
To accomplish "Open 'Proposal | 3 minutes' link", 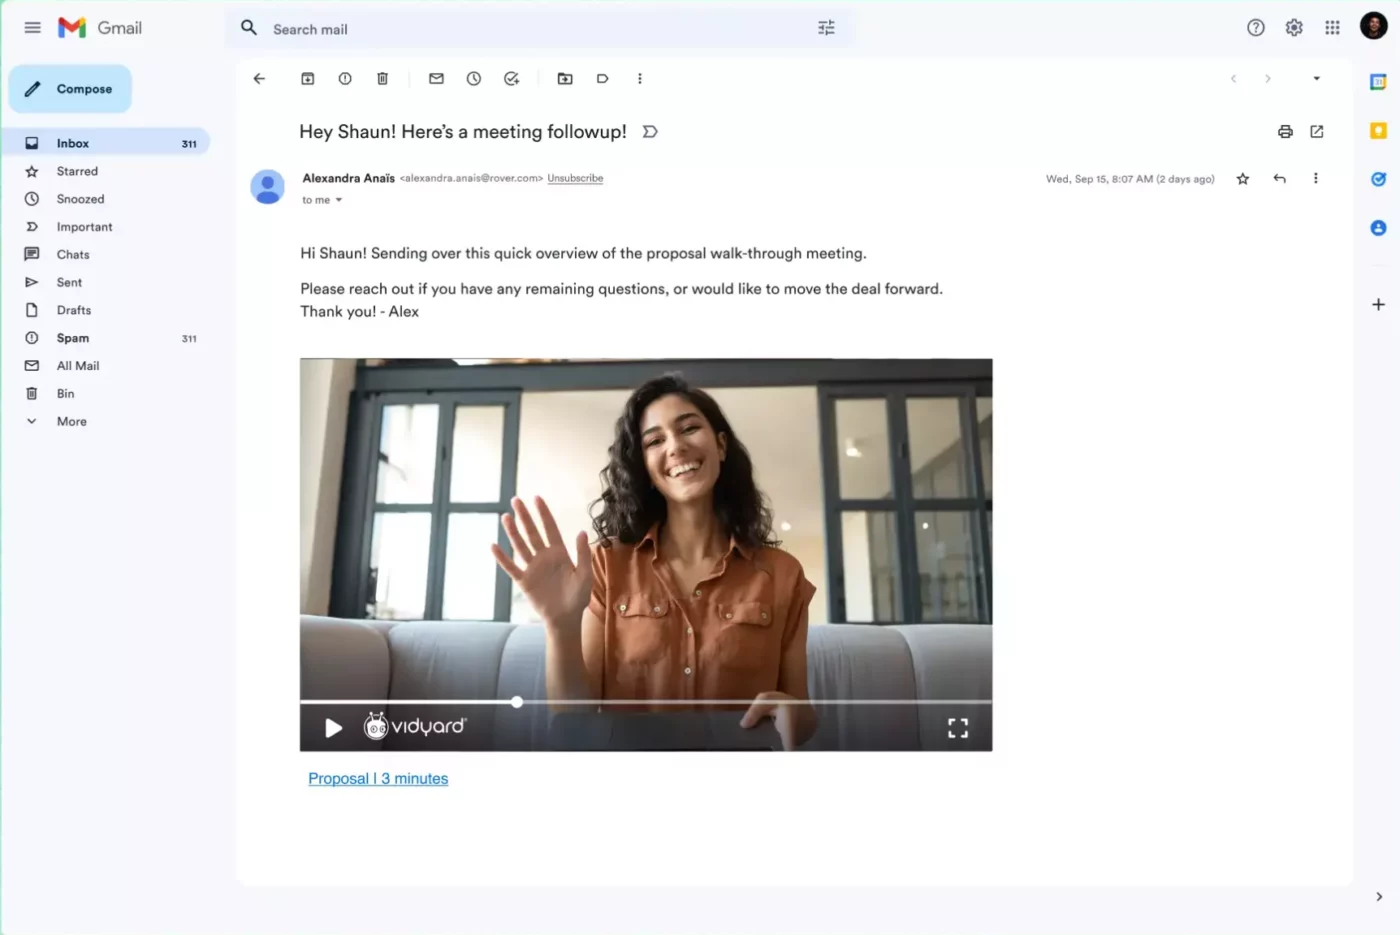I will pyautogui.click(x=378, y=779).
